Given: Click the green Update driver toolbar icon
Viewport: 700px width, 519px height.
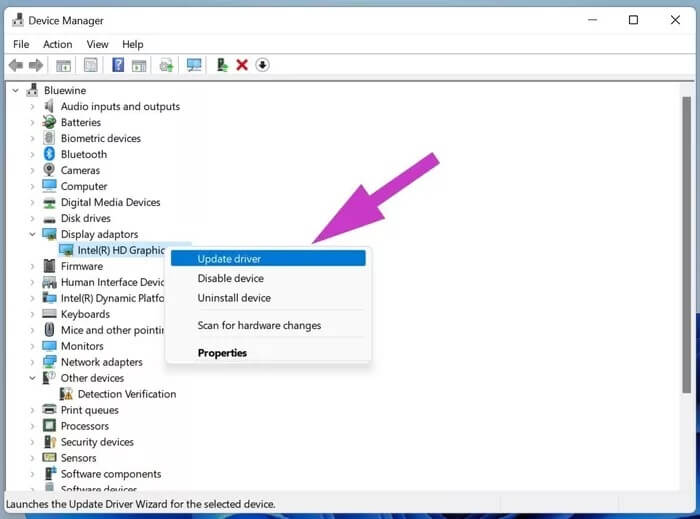Looking at the screenshot, I should coord(222,65).
